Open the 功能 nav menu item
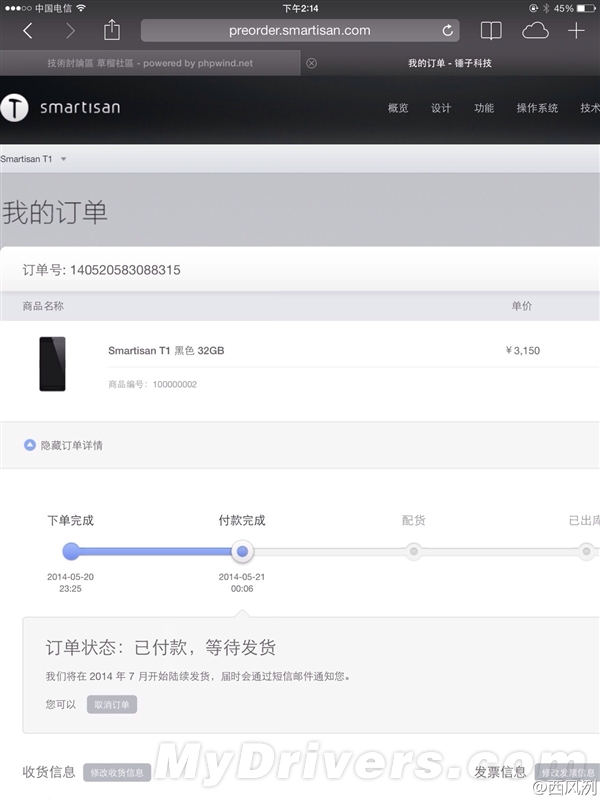The height and width of the screenshot is (800, 600). 484,108
